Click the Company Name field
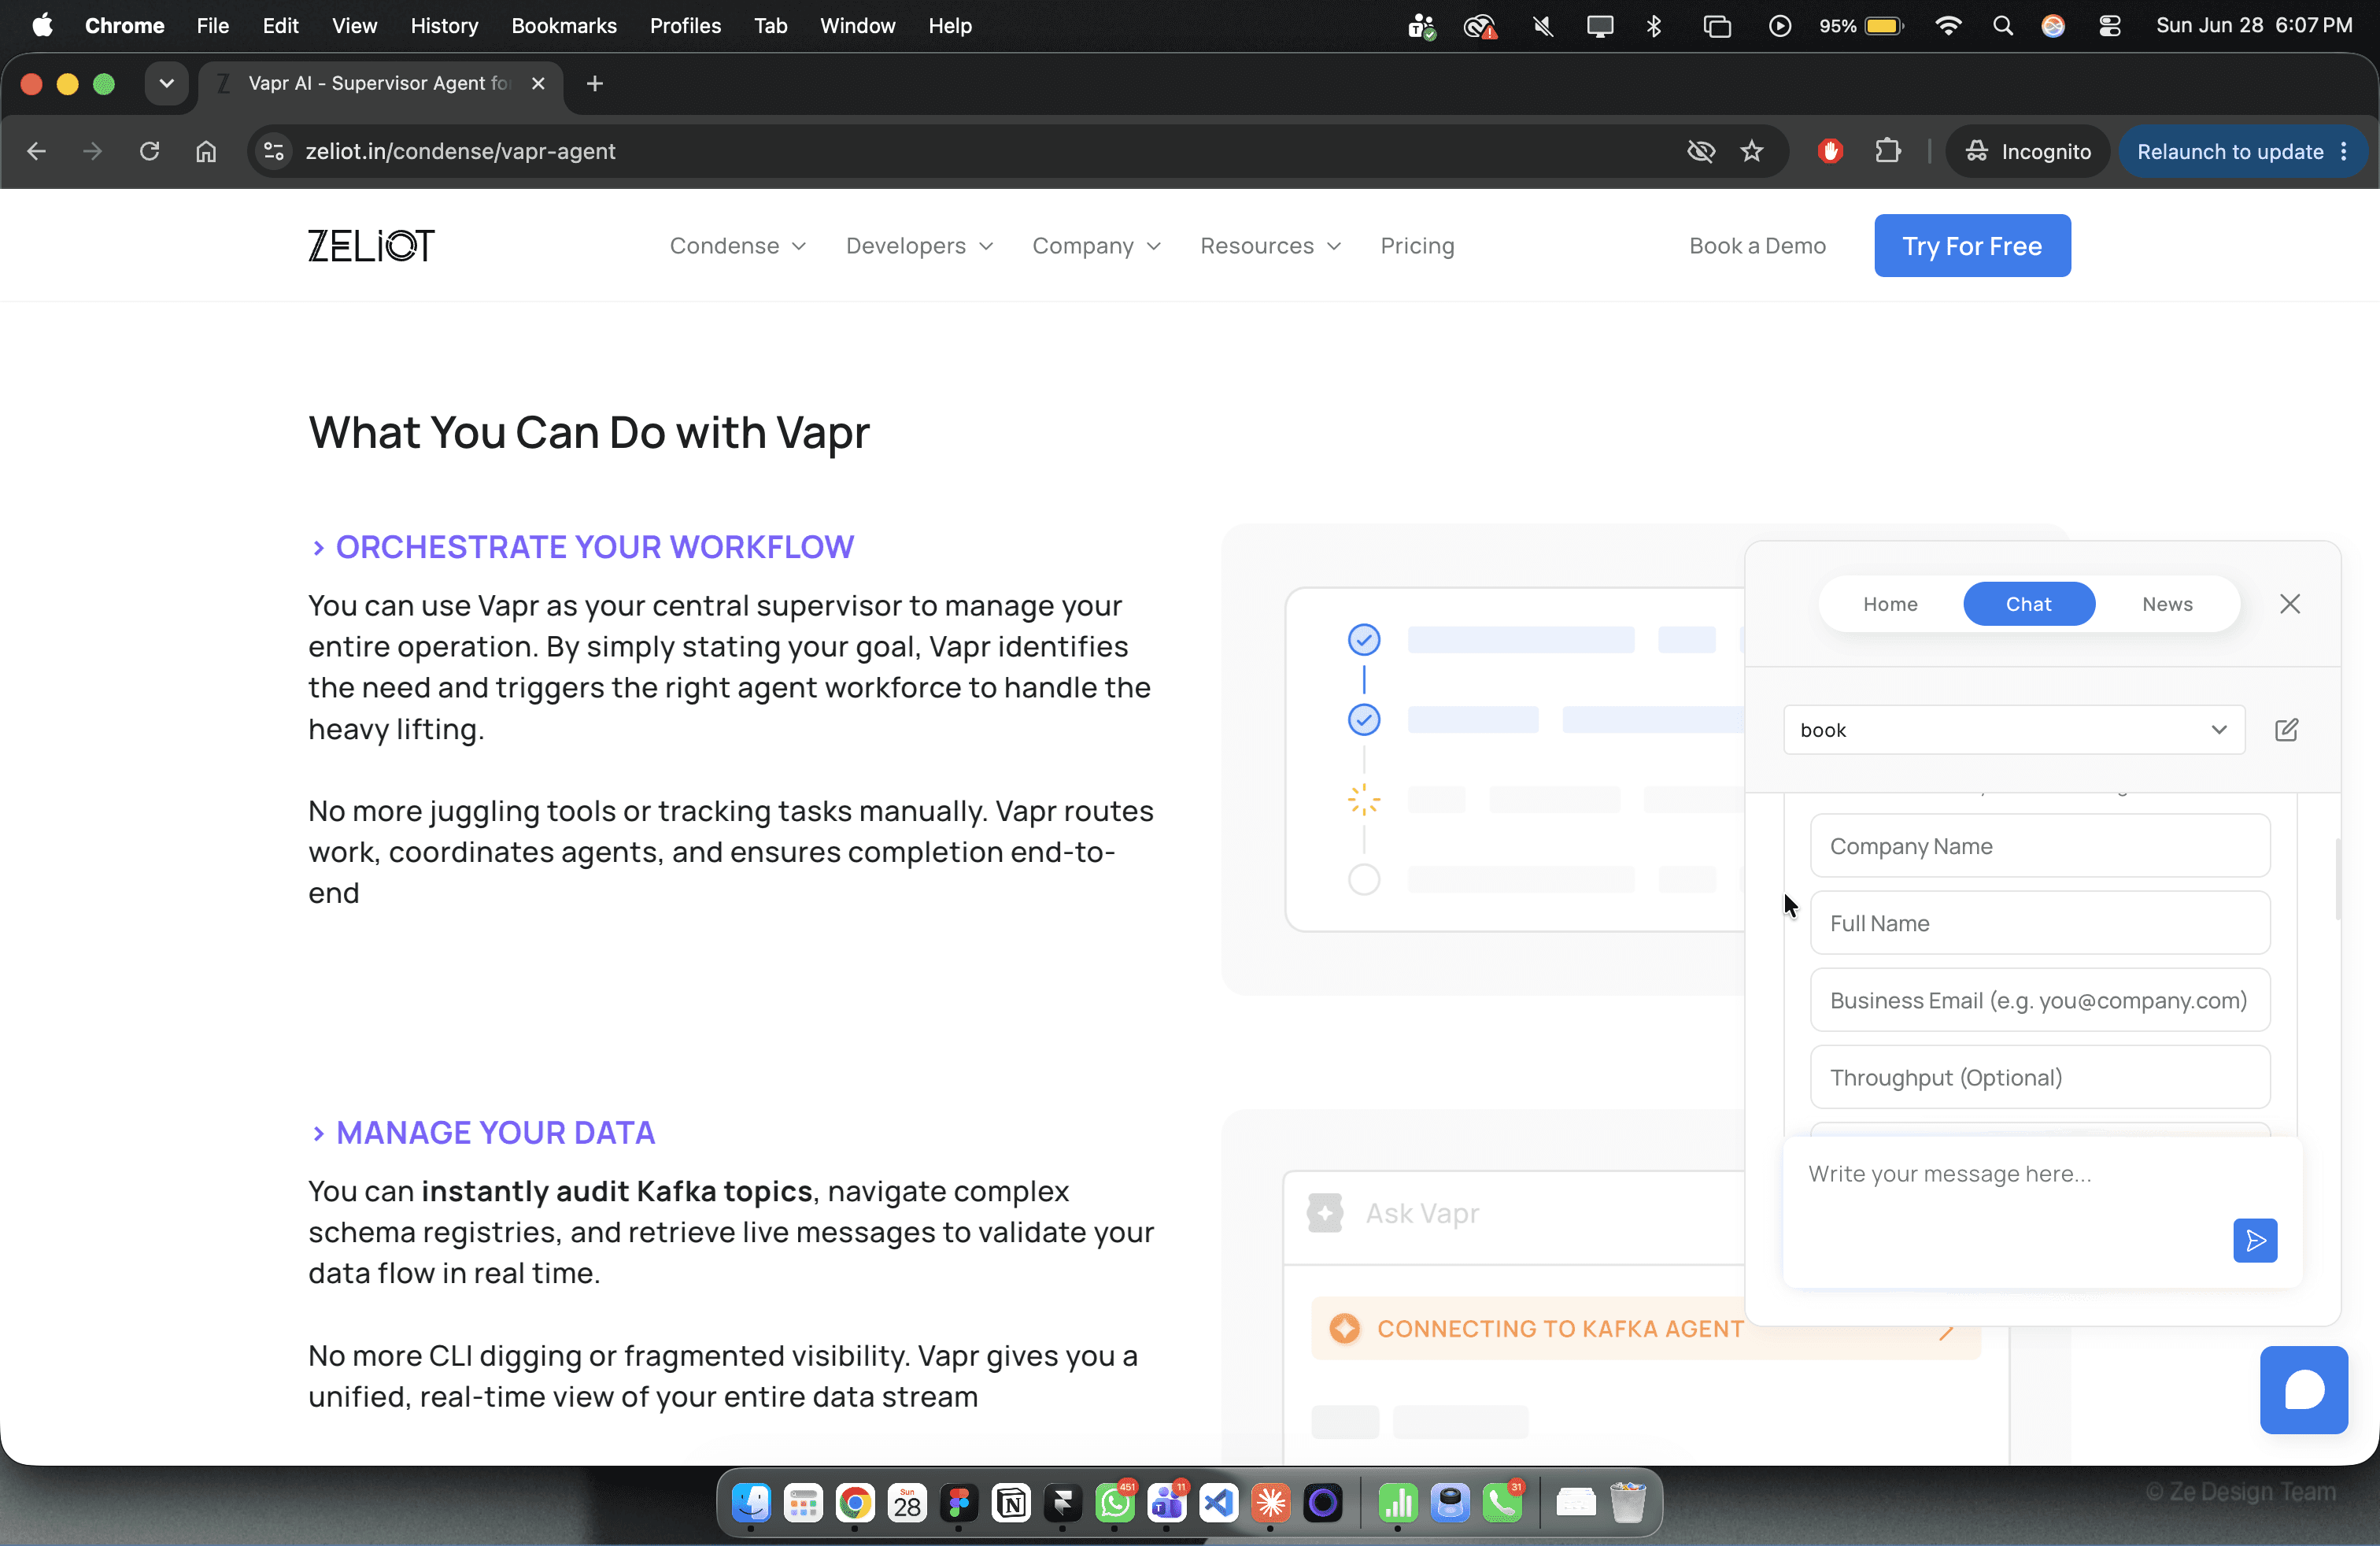2380x1546 pixels. pyautogui.click(x=2039, y=846)
